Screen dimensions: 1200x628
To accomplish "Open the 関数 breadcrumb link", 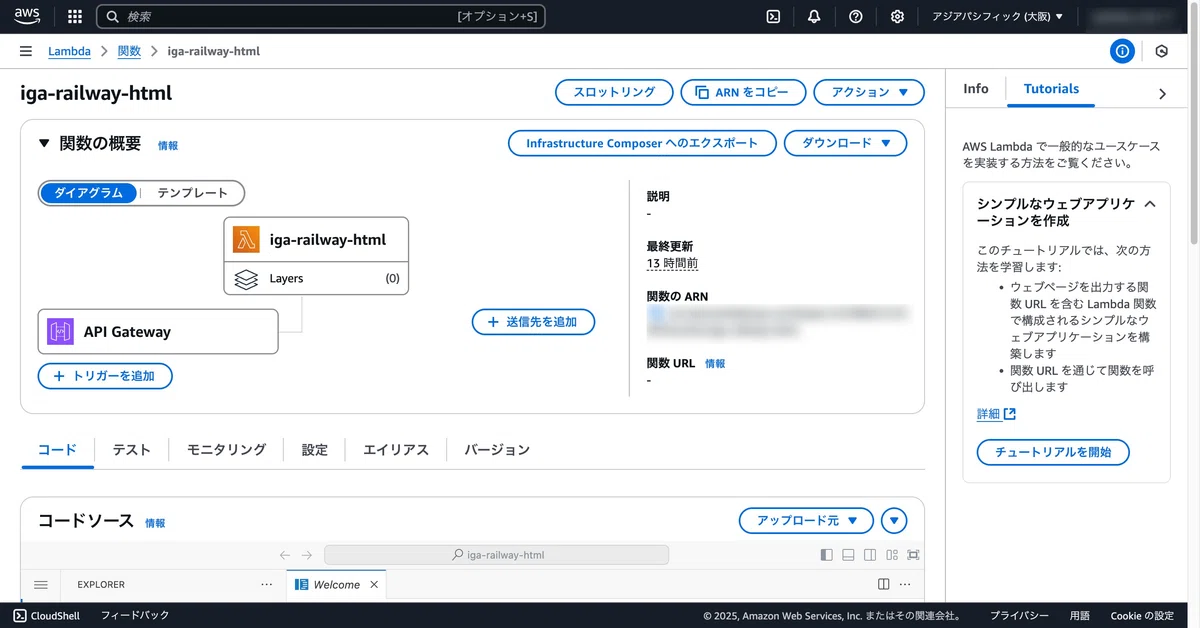I will [129, 51].
